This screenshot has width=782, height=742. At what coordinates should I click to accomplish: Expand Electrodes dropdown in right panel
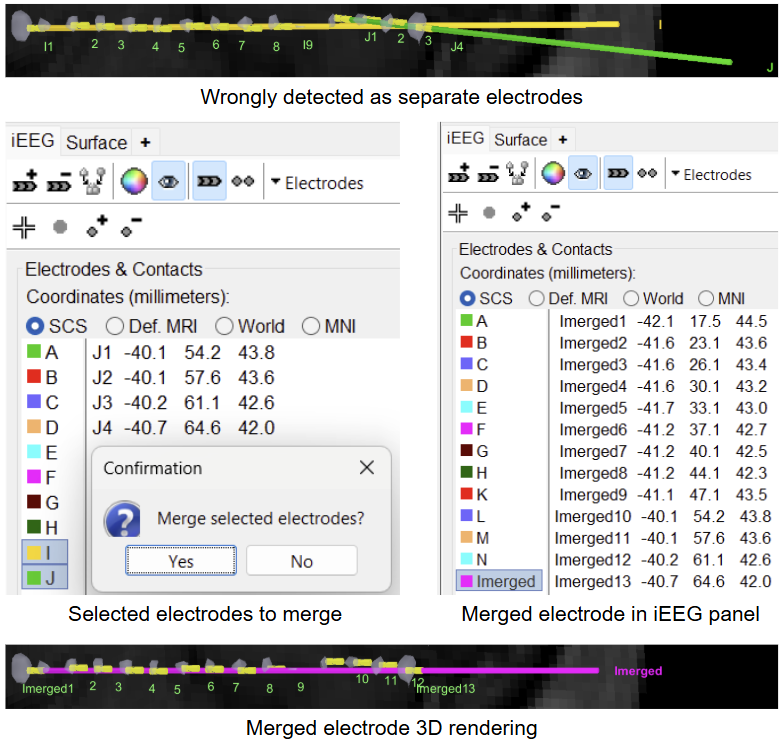pyautogui.click(x=710, y=174)
